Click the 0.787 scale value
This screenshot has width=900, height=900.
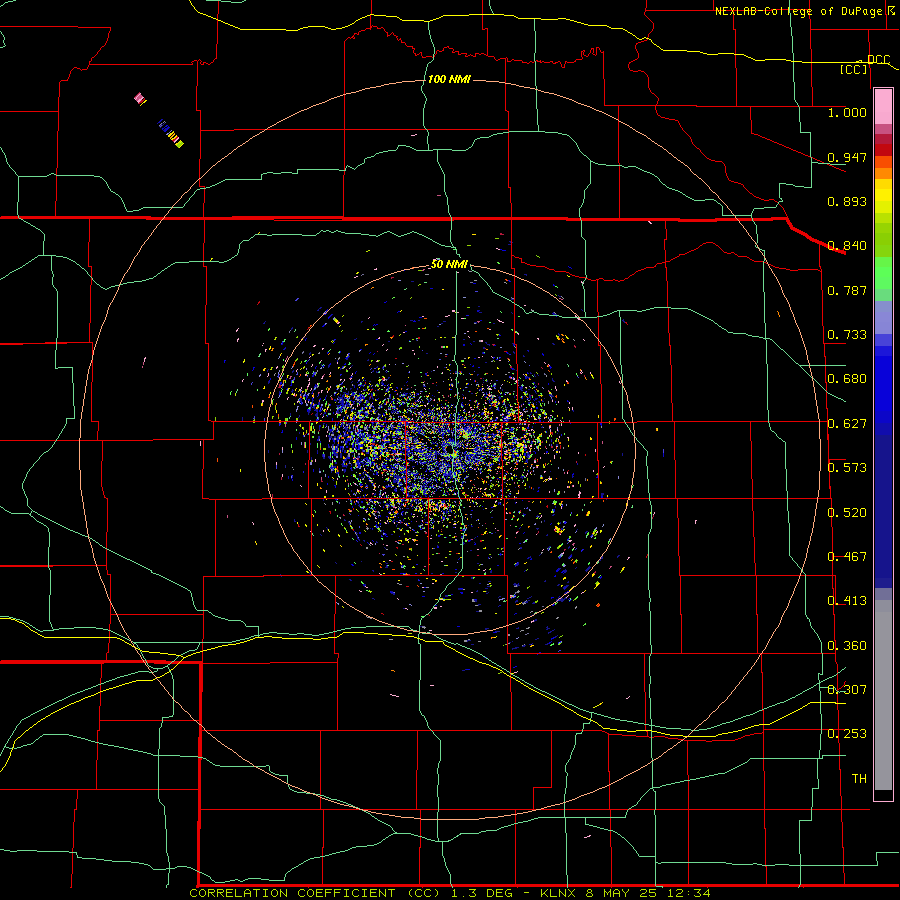847,290
